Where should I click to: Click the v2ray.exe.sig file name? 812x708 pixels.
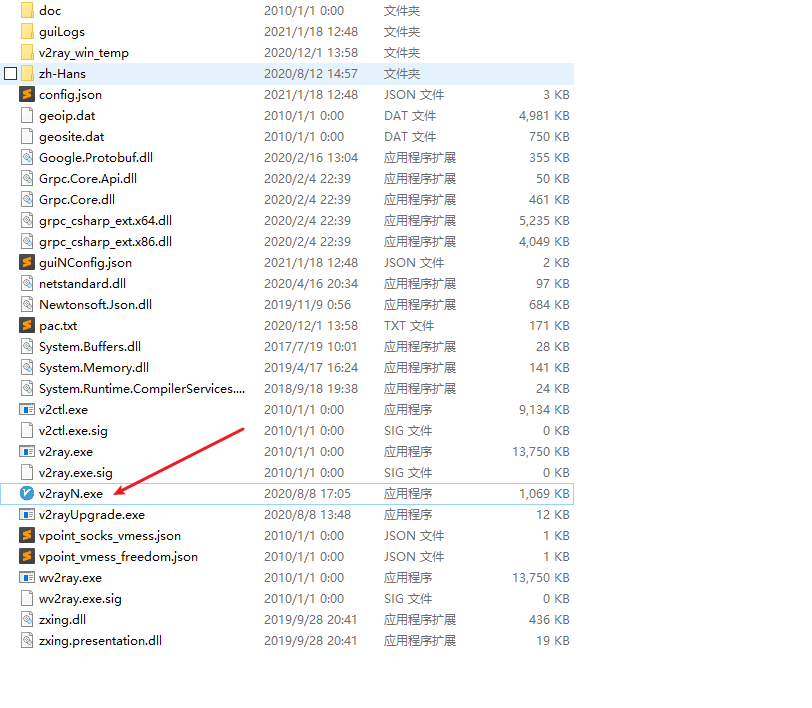[x=75, y=472]
